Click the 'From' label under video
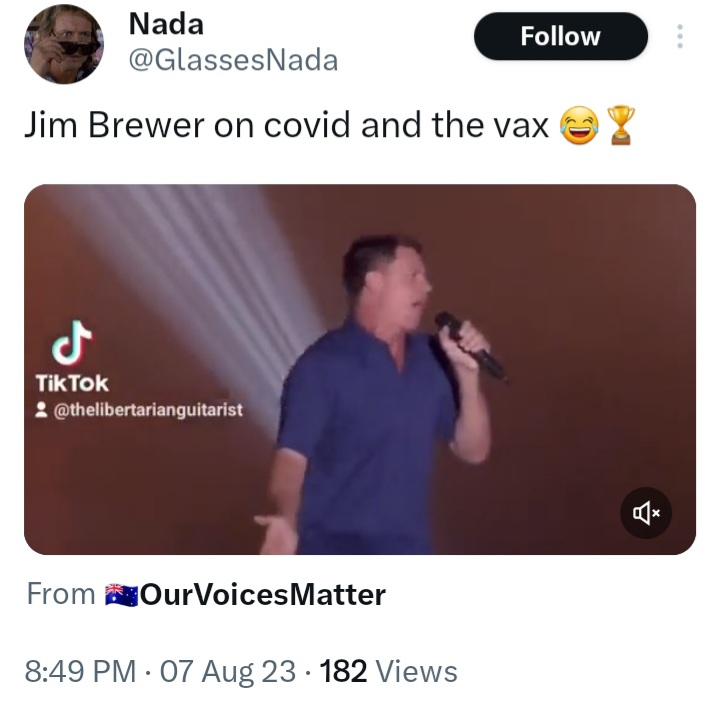The height and width of the screenshot is (710, 712). (61, 594)
